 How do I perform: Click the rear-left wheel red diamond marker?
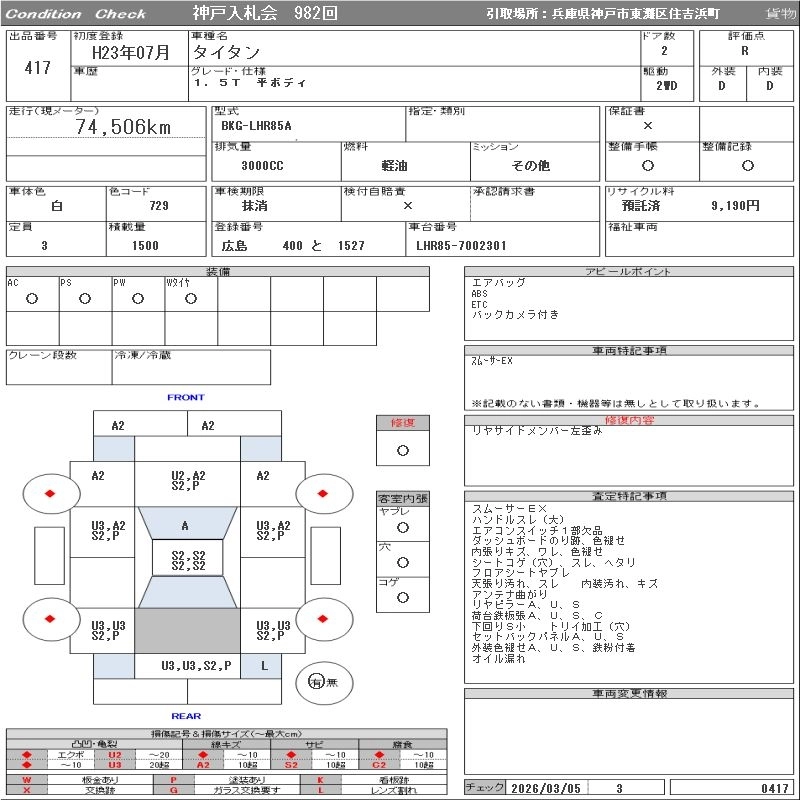[x=49, y=619]
